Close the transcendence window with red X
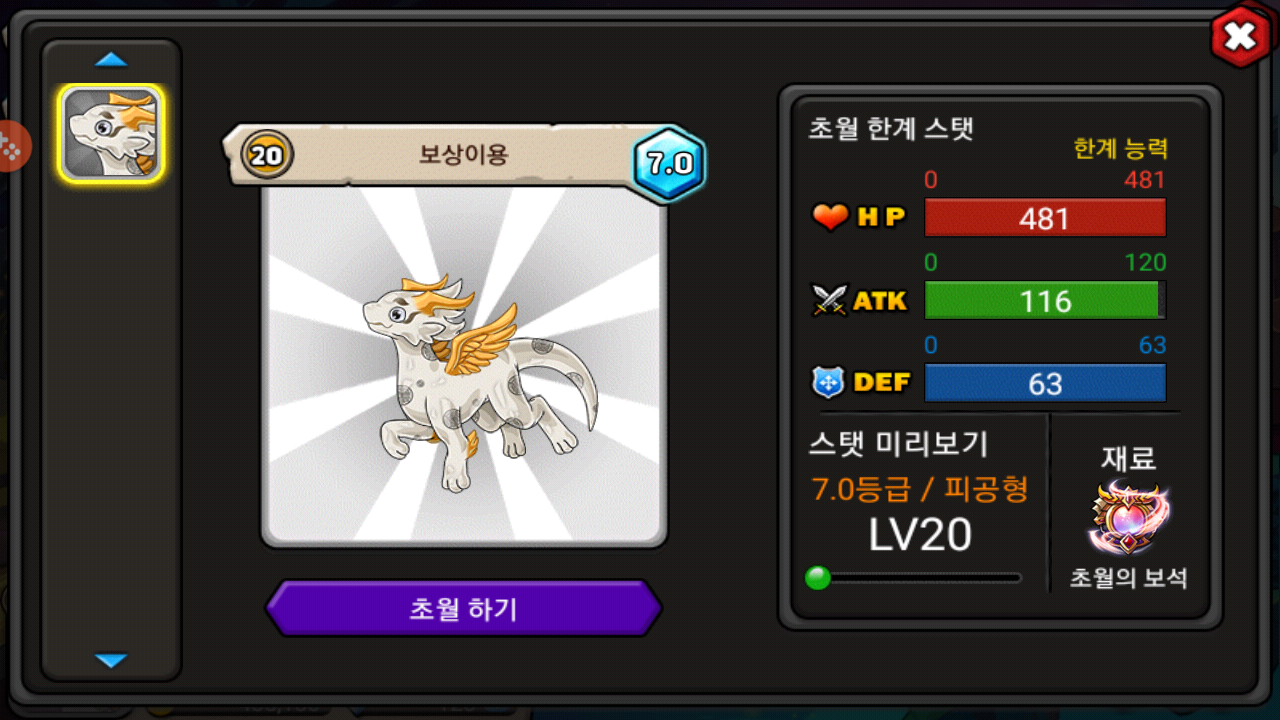Image resolution: width=1280 pixels, height=720 pixels. (1240, 38)
